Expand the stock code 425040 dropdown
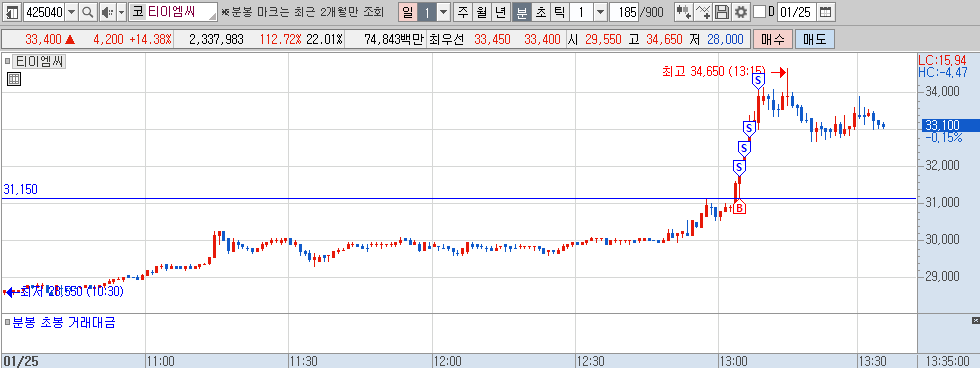Viewport: 980px width, 368px height. 71,12
